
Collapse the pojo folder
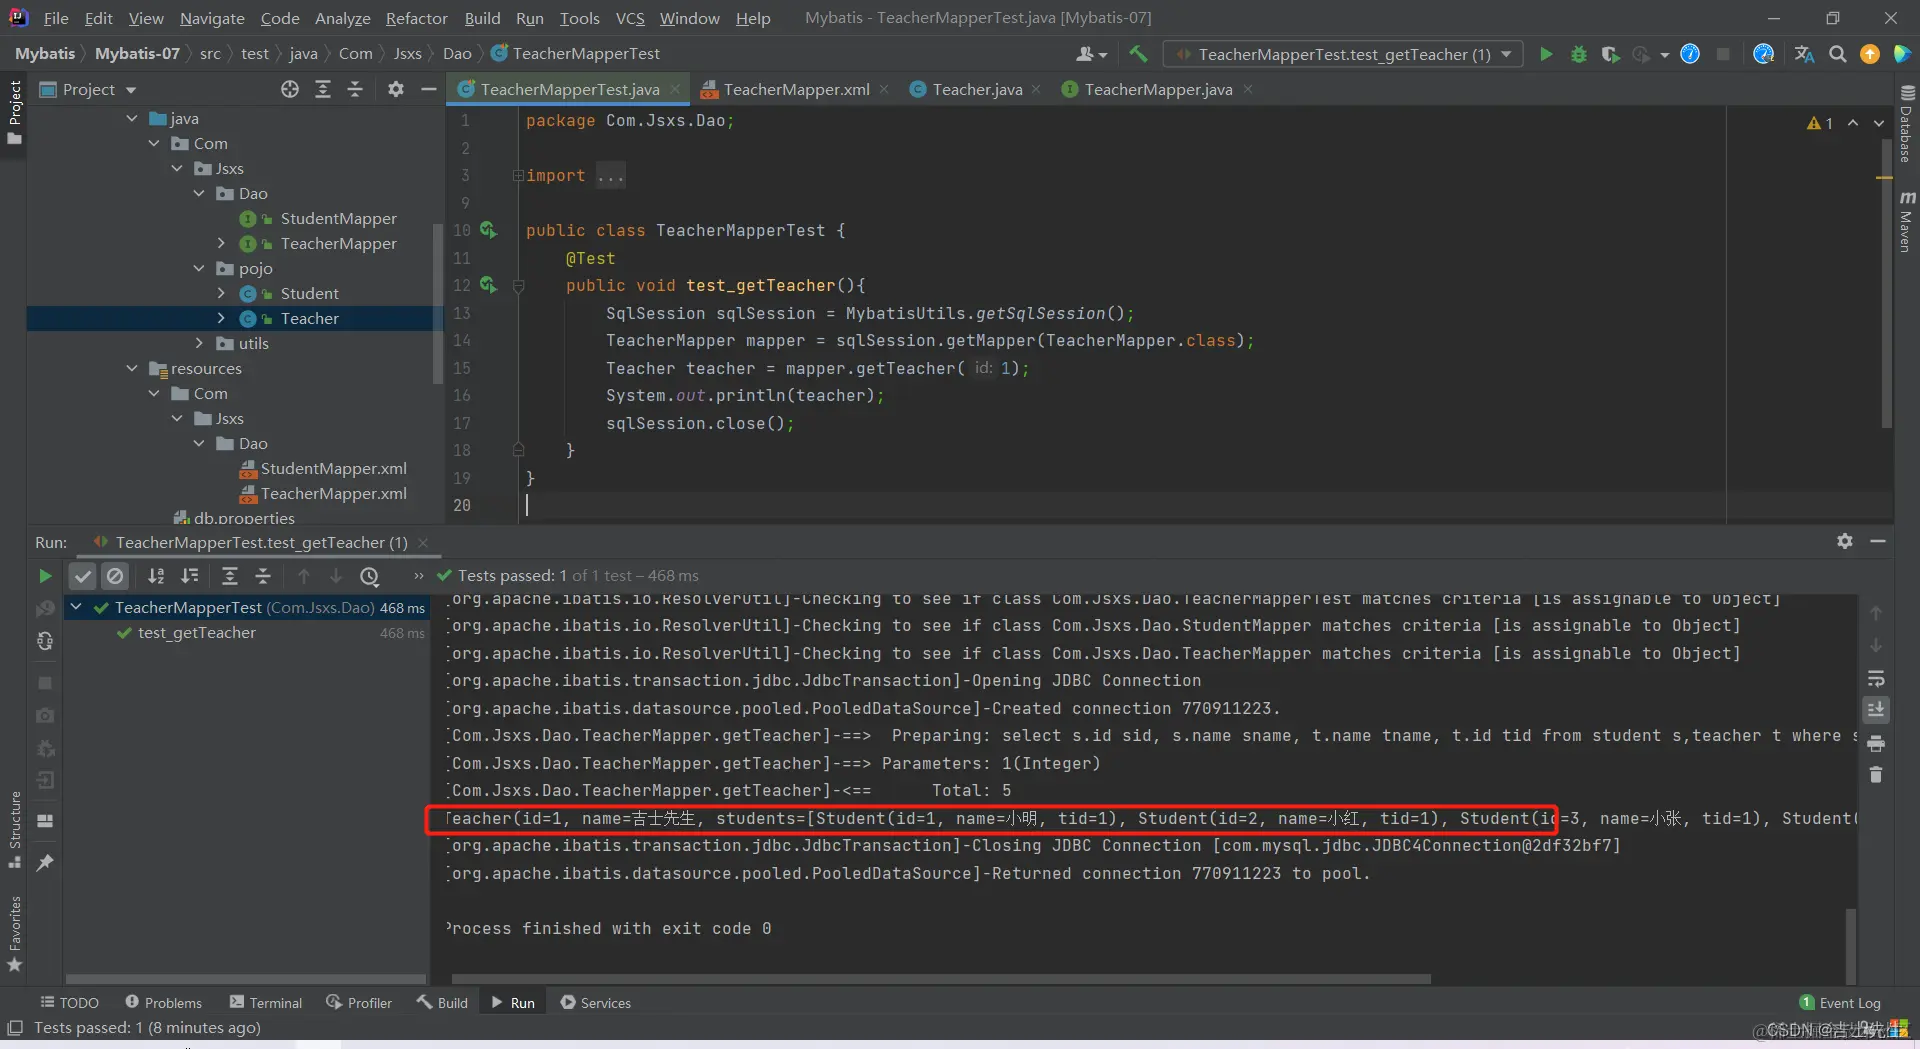coord(199,268)
